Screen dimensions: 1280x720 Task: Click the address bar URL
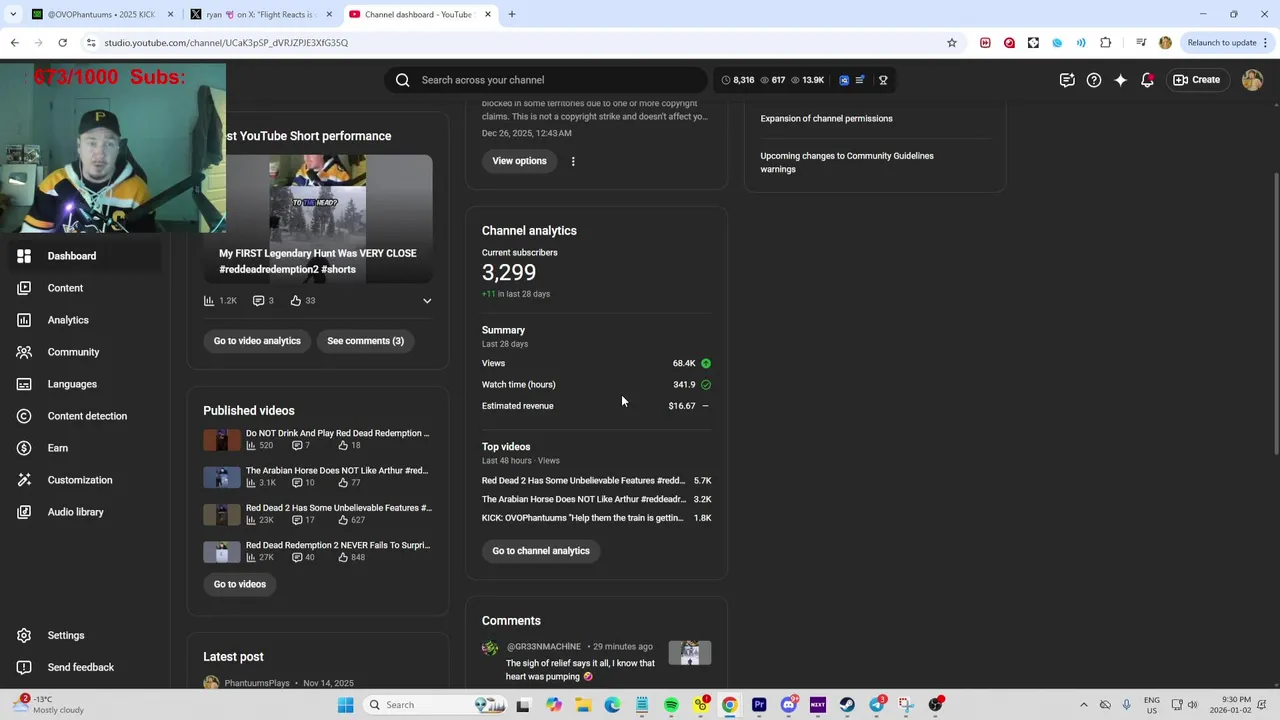coord(226,43)
